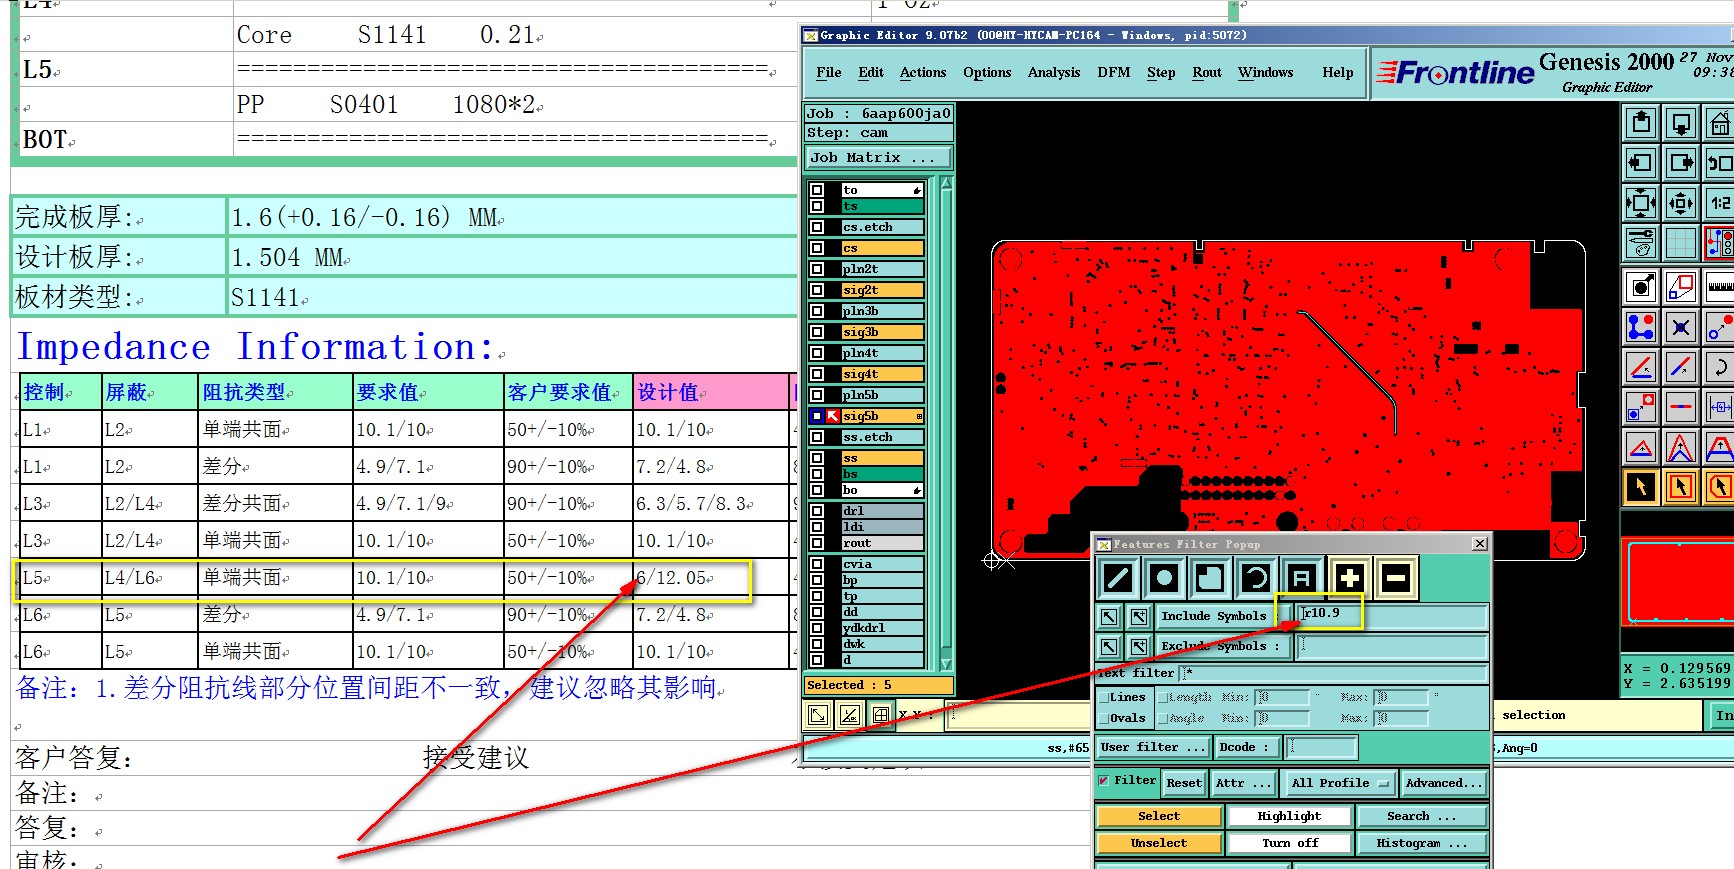The width and height of the screenshot is (1734, 869).
Task: Select the pad (circle) feature filter icon
Action: pos(1164,577)
